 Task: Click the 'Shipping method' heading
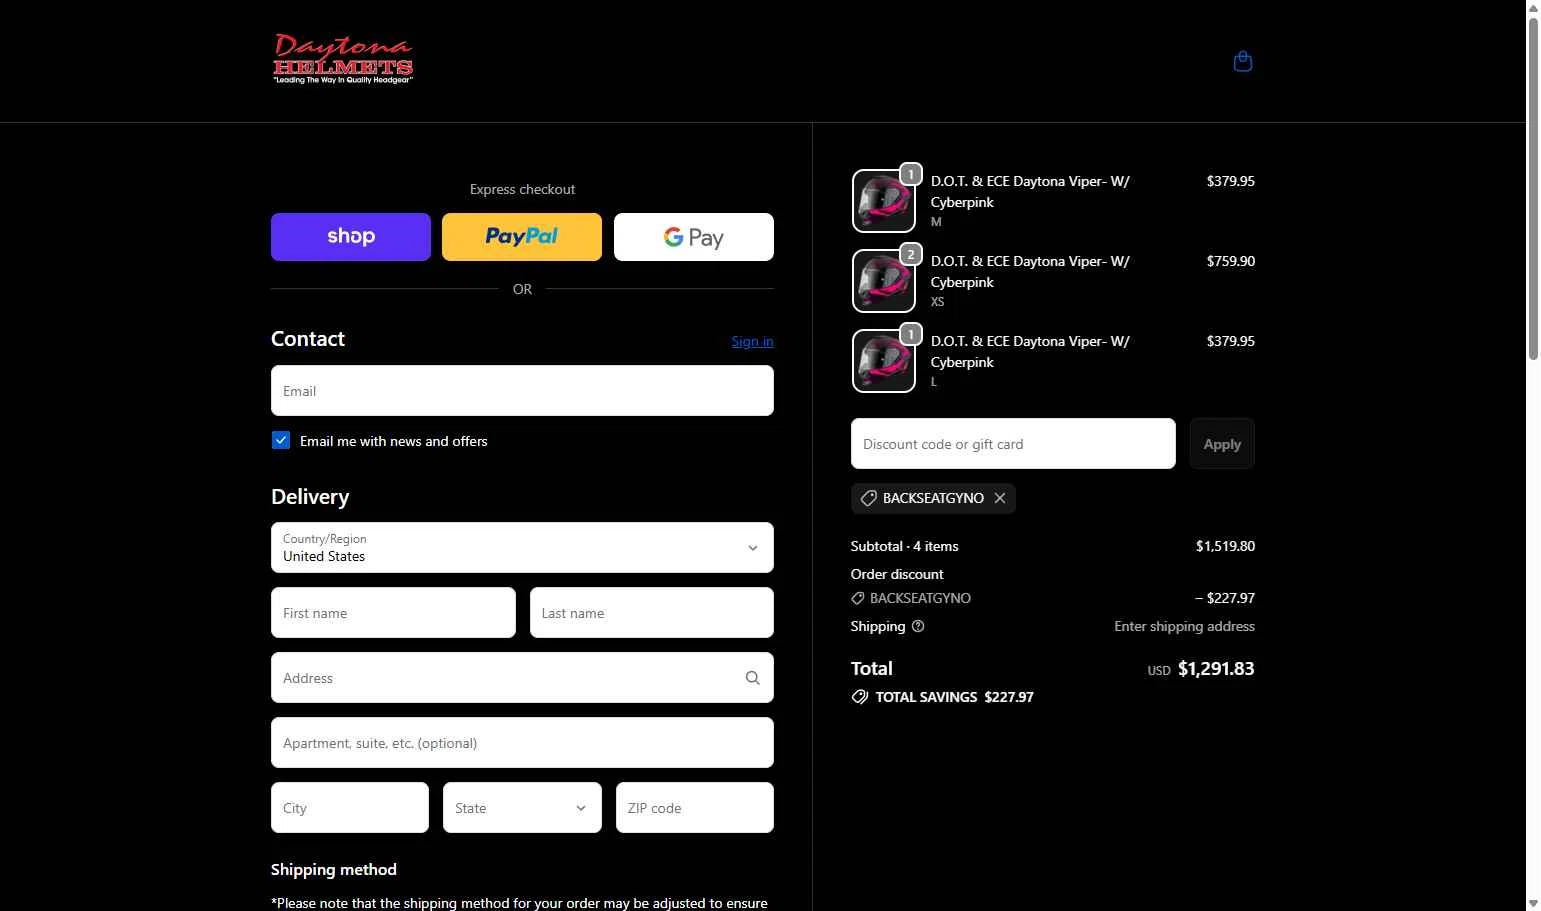tap(334, 869)
